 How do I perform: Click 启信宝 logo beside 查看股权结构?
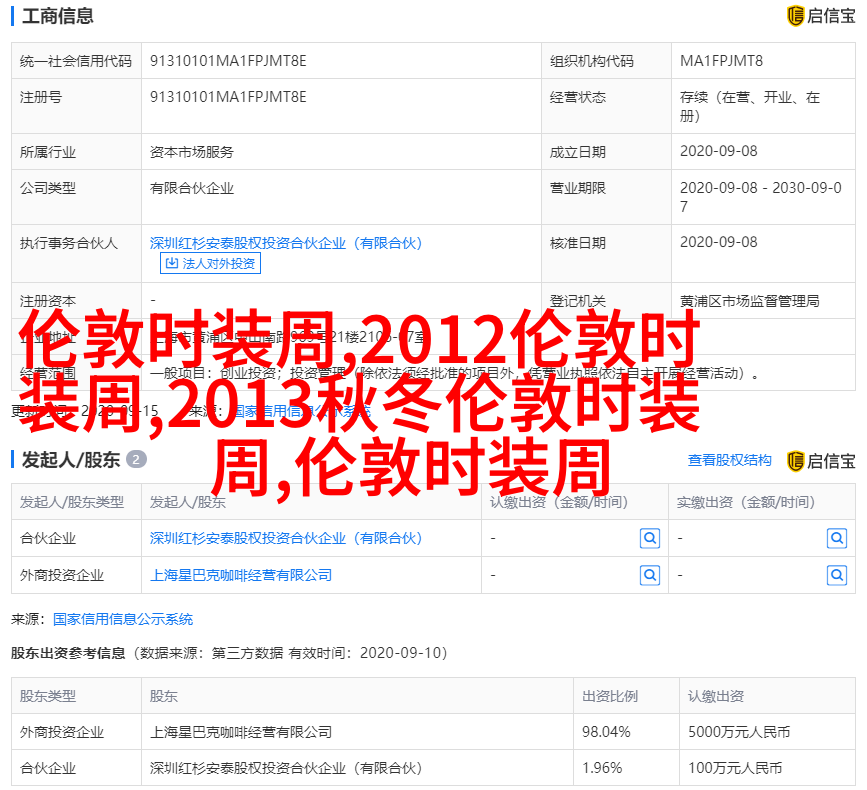(x=821, y=461)
